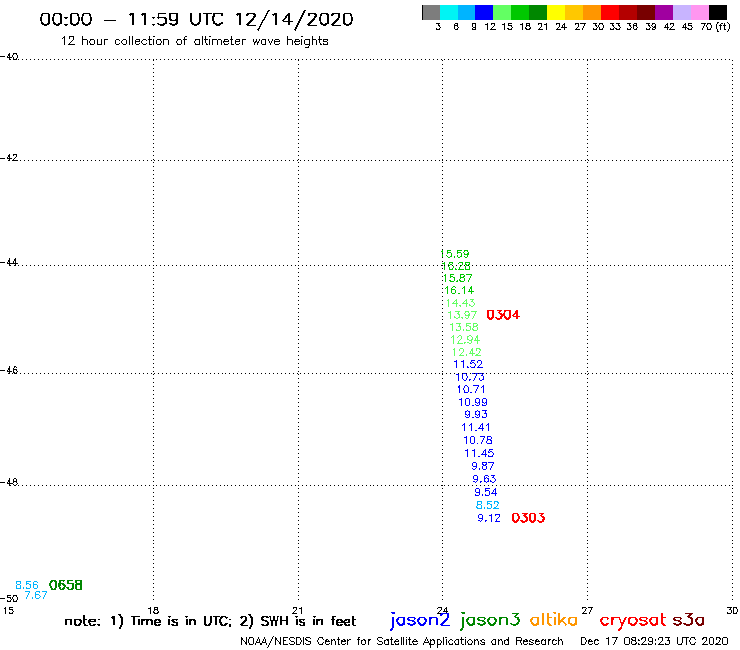740x650 pixels.
Task: Click the jason2 satellite legend label
Action: pos(420,620)
